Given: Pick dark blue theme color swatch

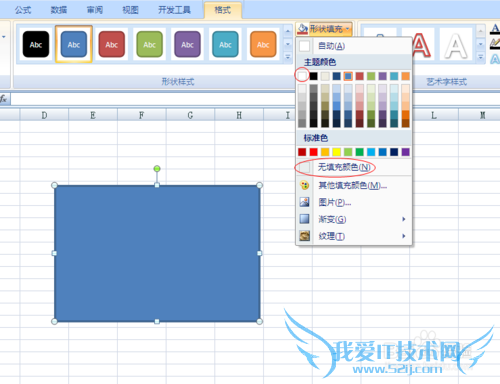Looking at the screenshot, I should click(x=337, y=76).
